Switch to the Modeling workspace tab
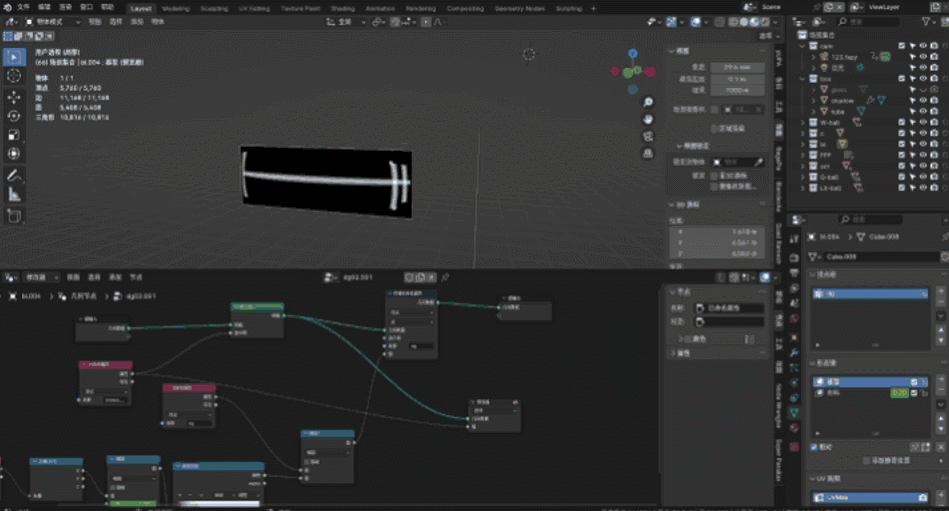The width and height of the screenshot is (949, 511). pyautogui.click(x=176, y=8)
